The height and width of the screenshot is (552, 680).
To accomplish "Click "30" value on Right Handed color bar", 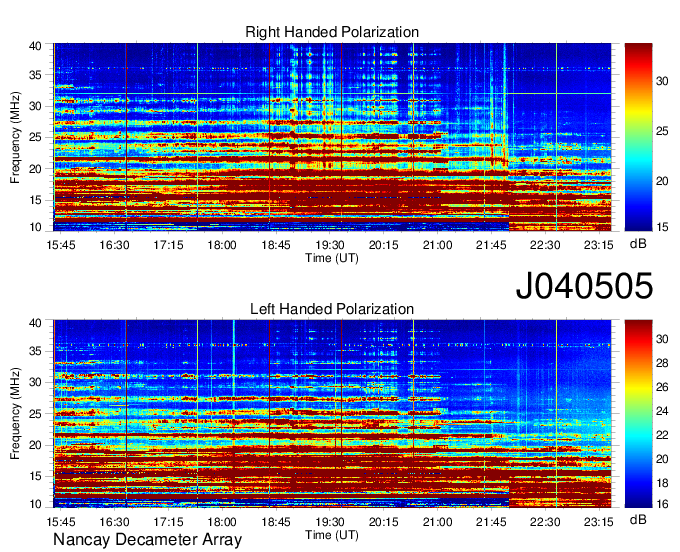I will coord(662,81).
